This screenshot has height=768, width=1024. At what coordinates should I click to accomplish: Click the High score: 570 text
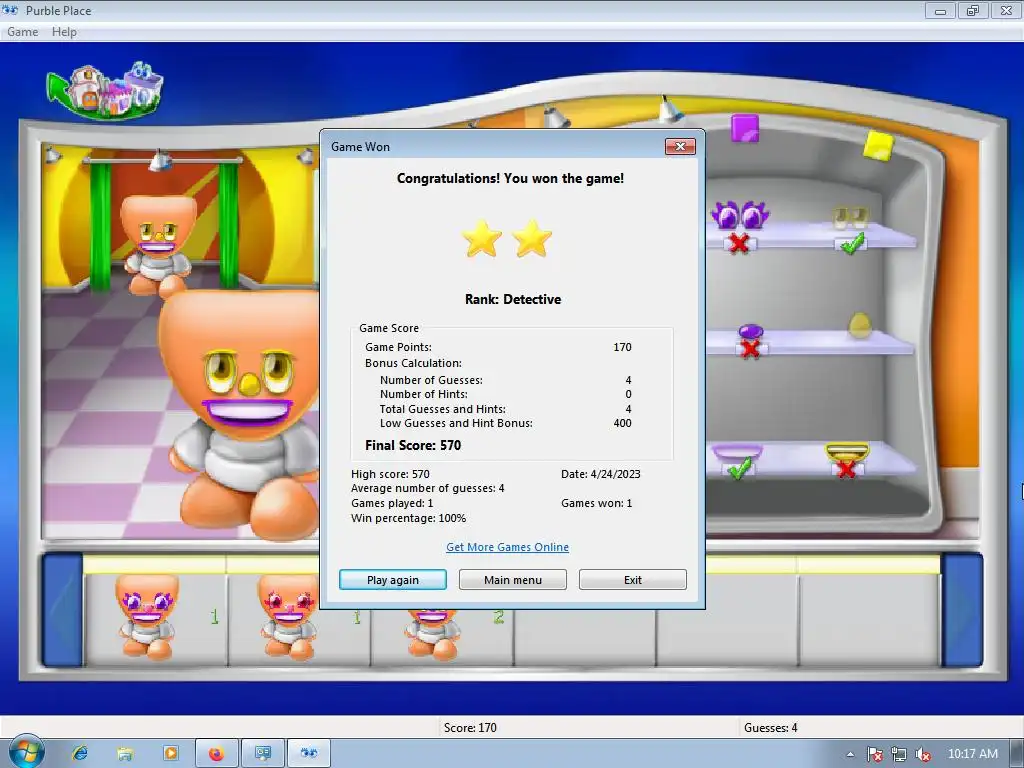coord(390,474)
